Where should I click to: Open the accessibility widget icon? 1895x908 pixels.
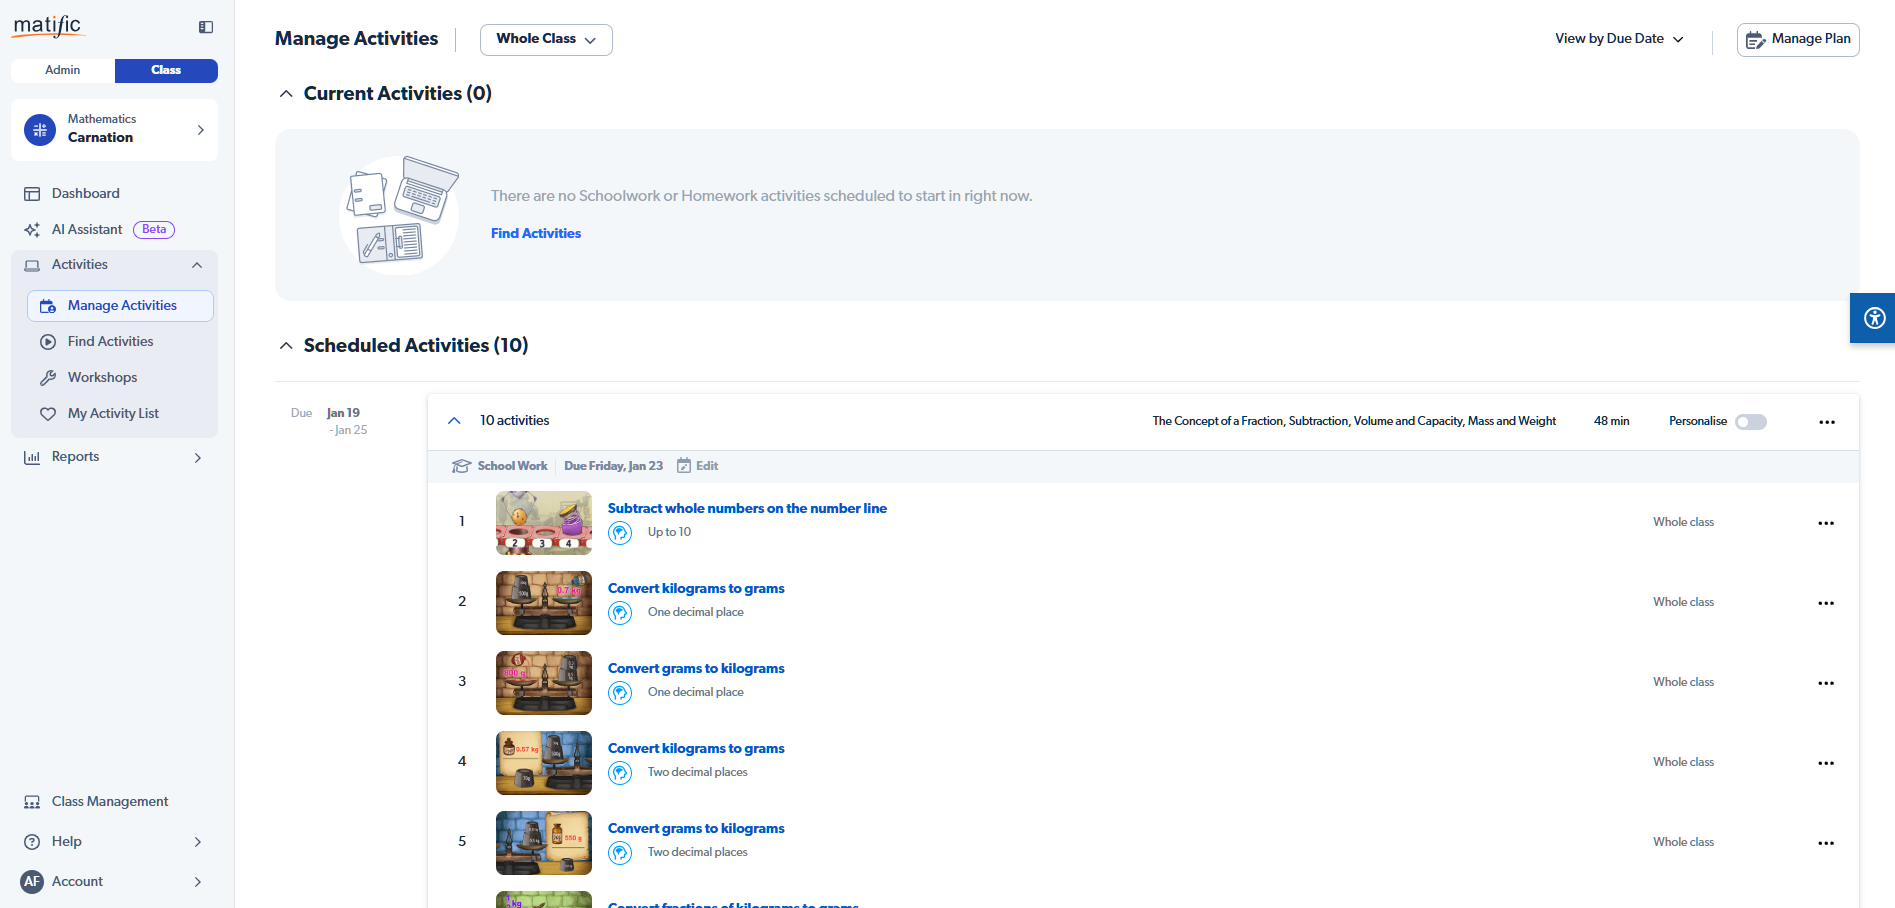[1874, 318]
